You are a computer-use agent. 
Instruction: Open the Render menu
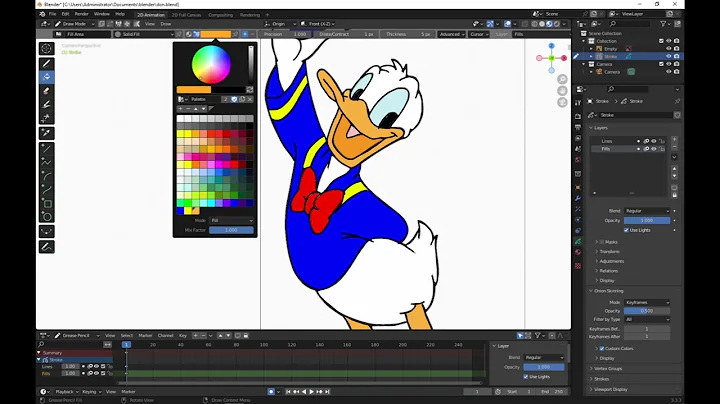click(x=81, y=14)
